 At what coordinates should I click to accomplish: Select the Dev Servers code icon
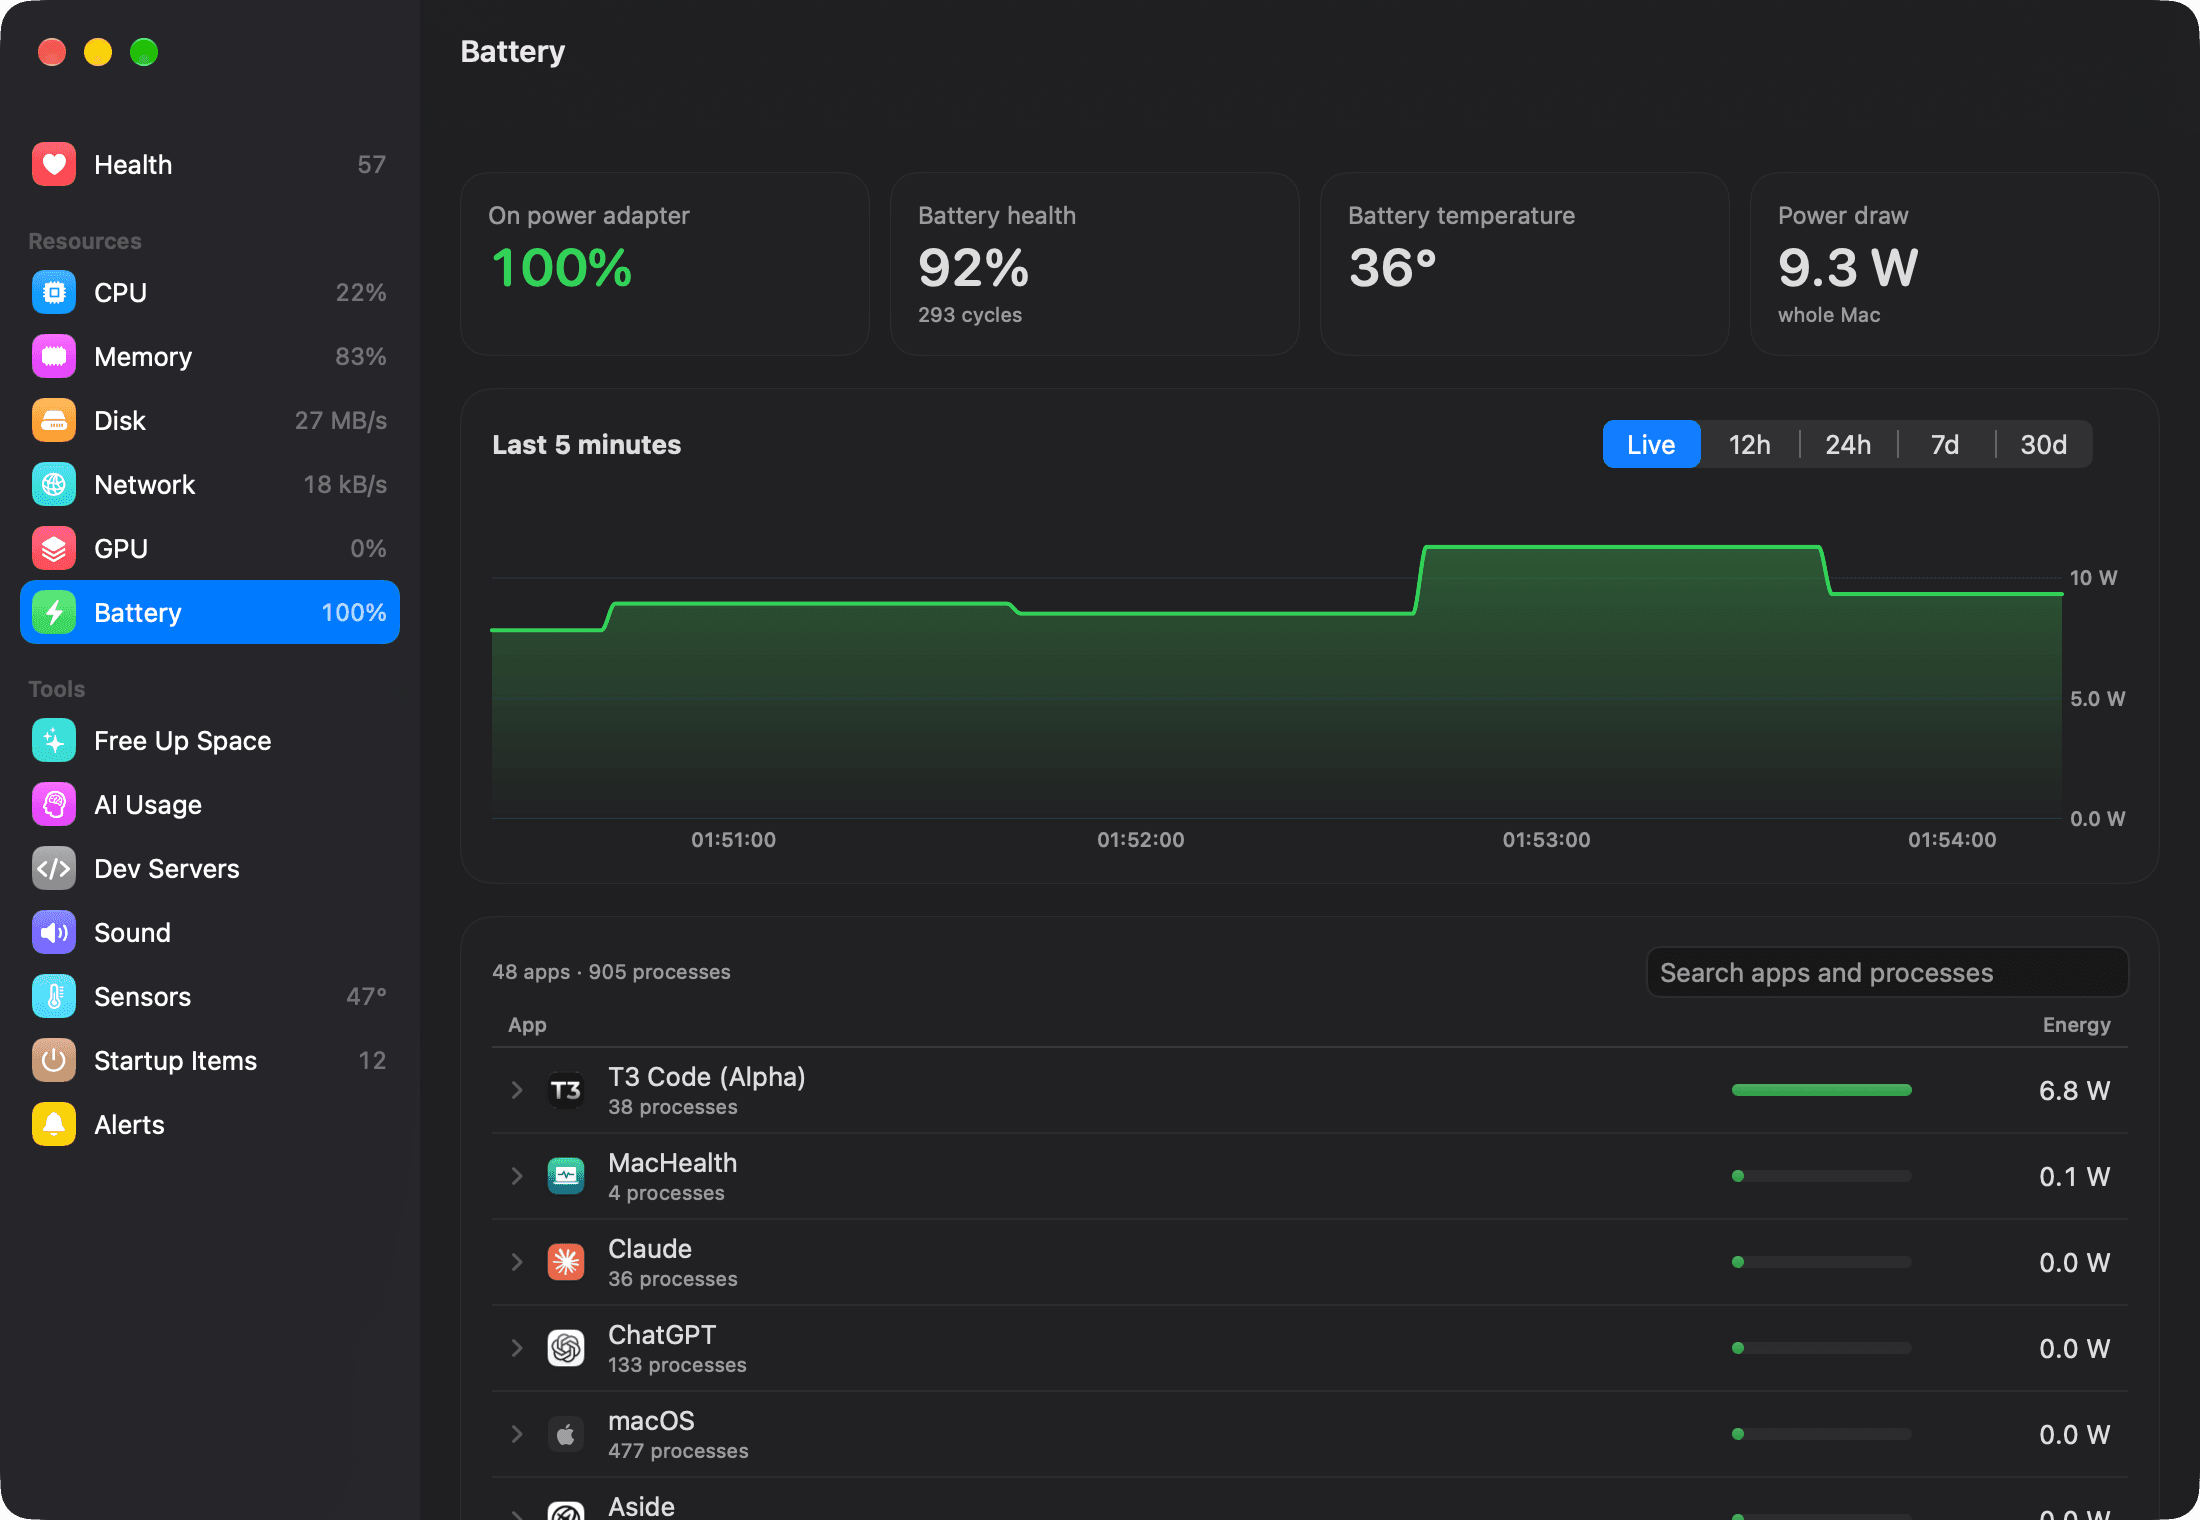pos(54,868)
